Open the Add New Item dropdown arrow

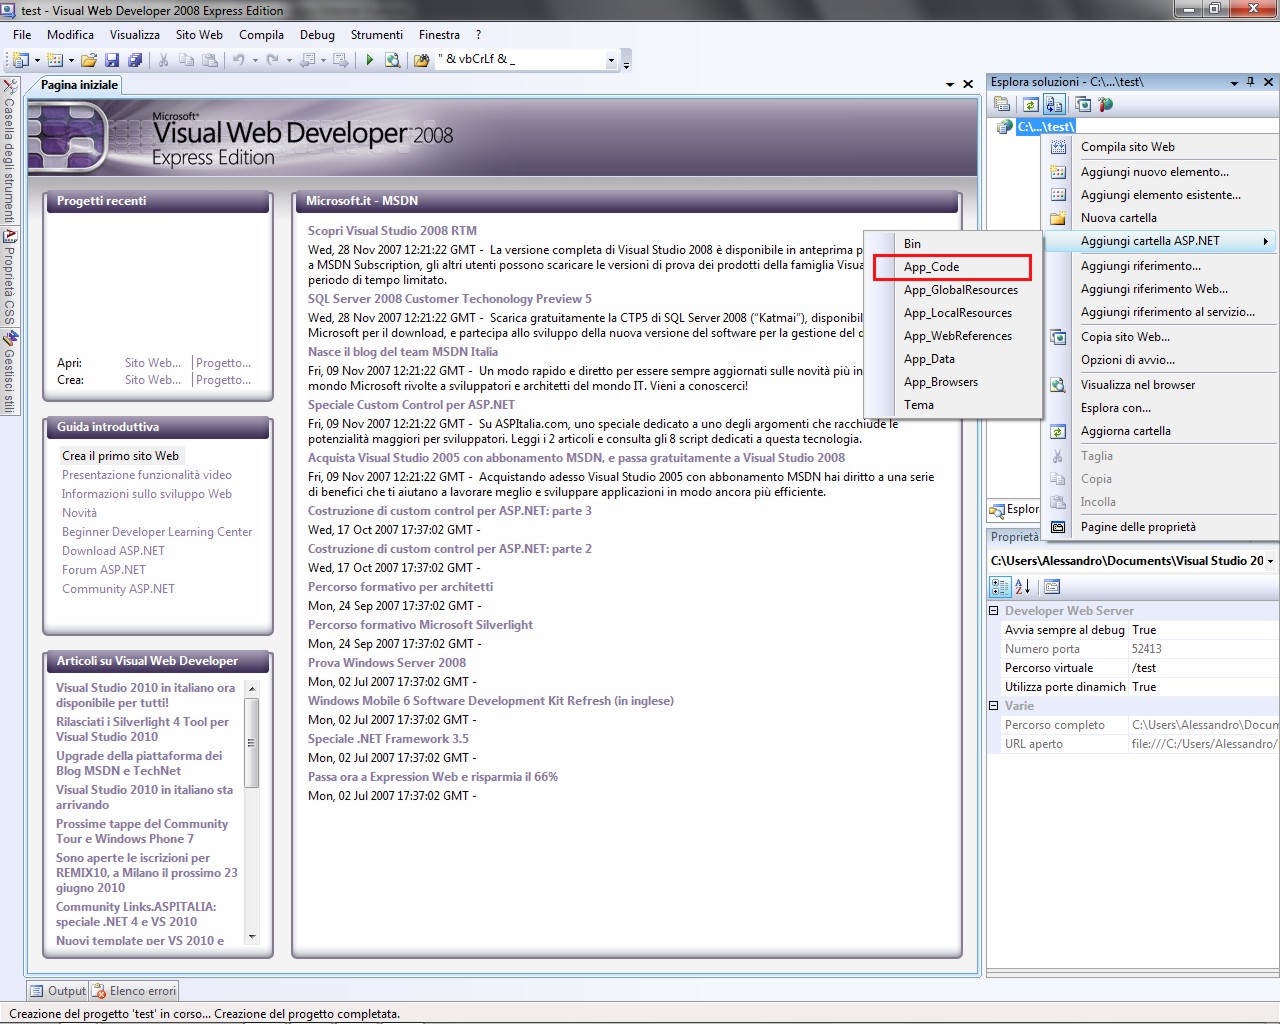click(71, 60)
